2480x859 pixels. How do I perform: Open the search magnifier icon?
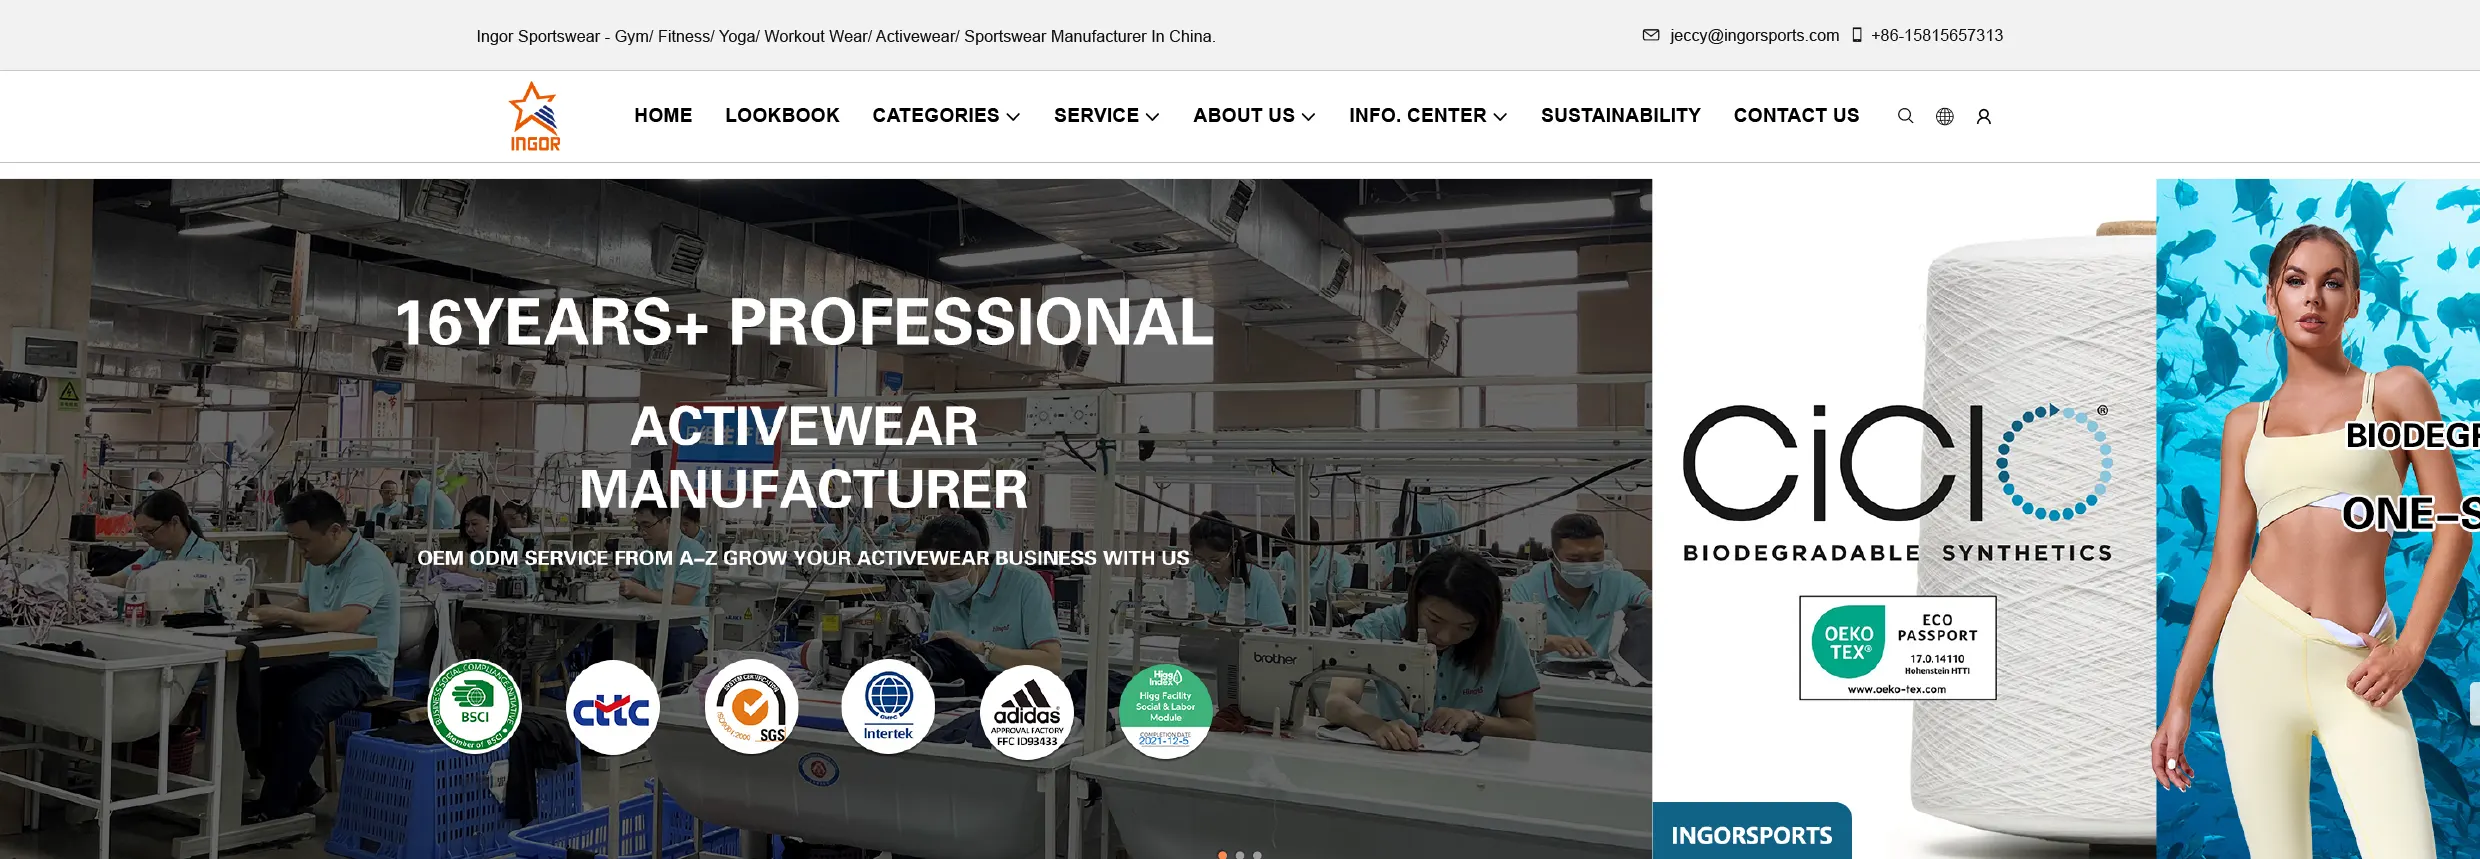coord(1905,116)
